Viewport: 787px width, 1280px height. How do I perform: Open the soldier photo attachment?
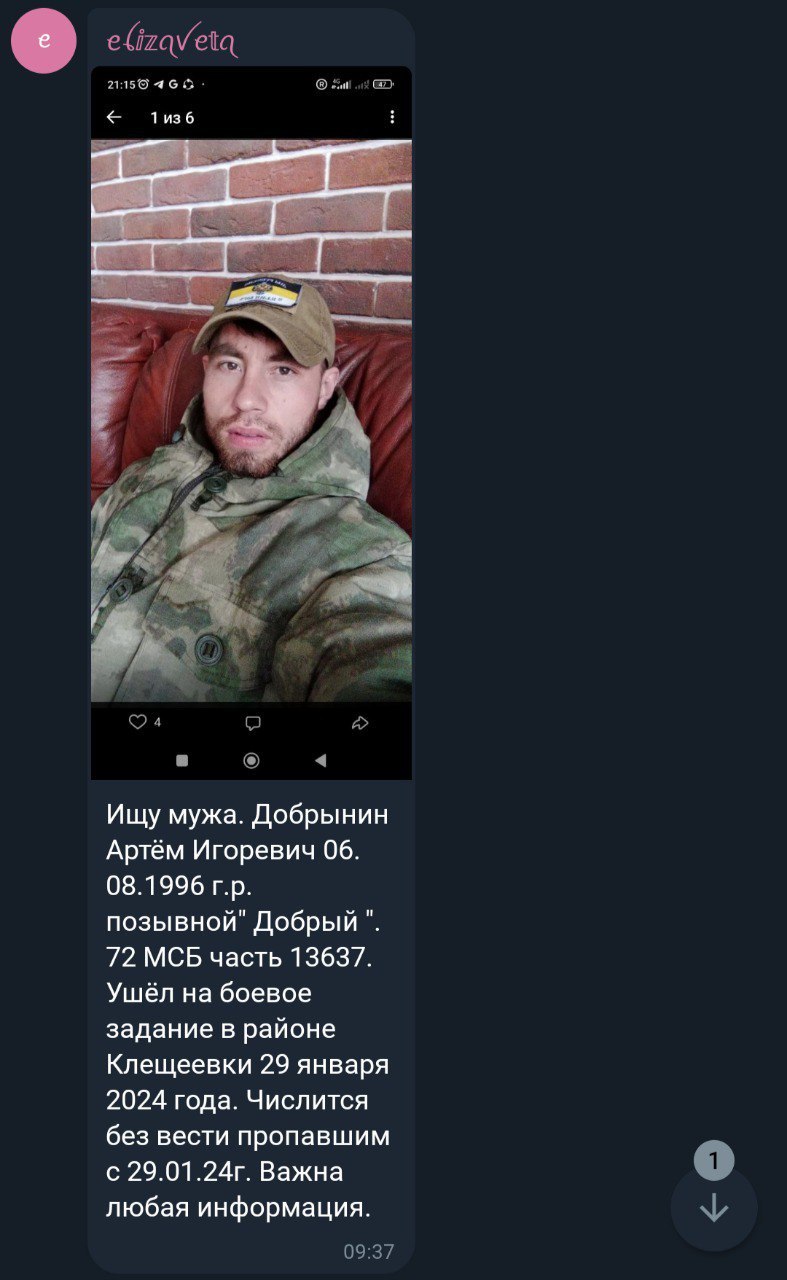click(x=251, y=423)
